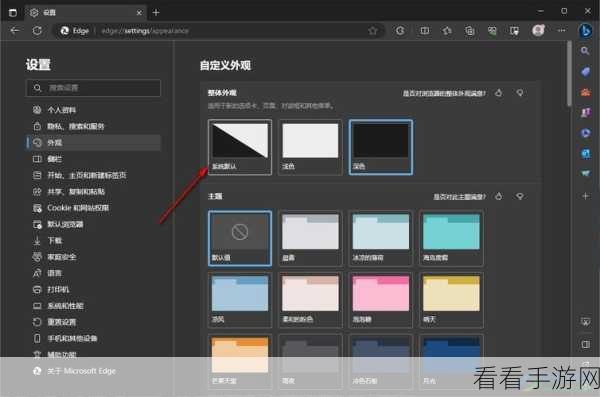Screen dimensions: 600x397
Task: Add a new sidebar app with plus
Action: pyautogui.click(x=585, y=196)
